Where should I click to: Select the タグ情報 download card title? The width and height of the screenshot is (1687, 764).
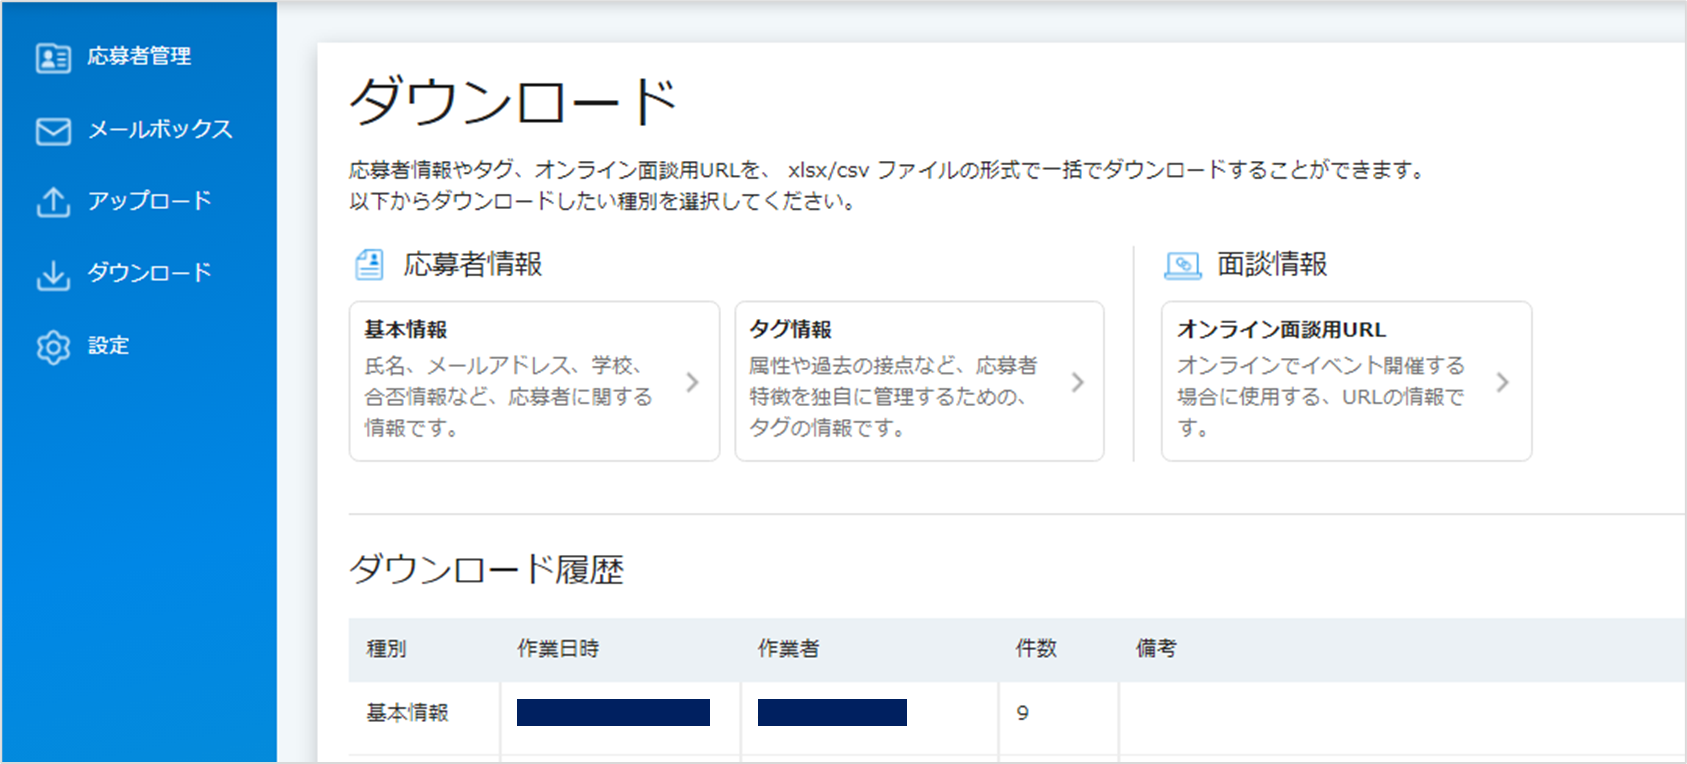[791, 329]
